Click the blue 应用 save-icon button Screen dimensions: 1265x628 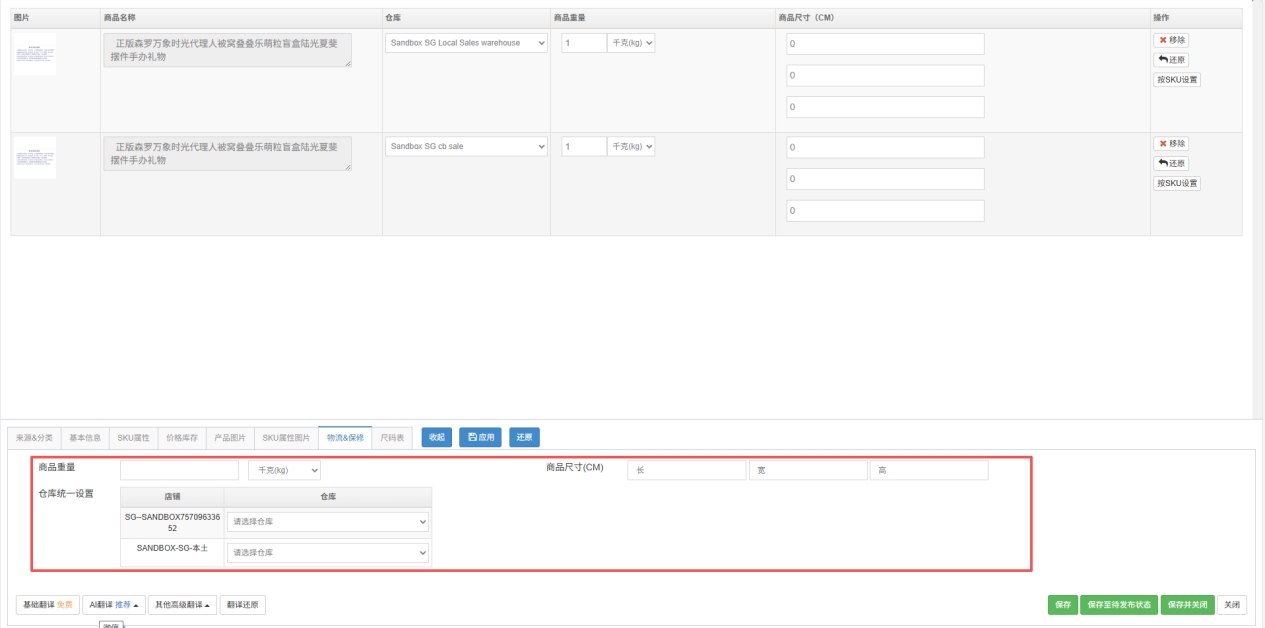tap(480, 437)
